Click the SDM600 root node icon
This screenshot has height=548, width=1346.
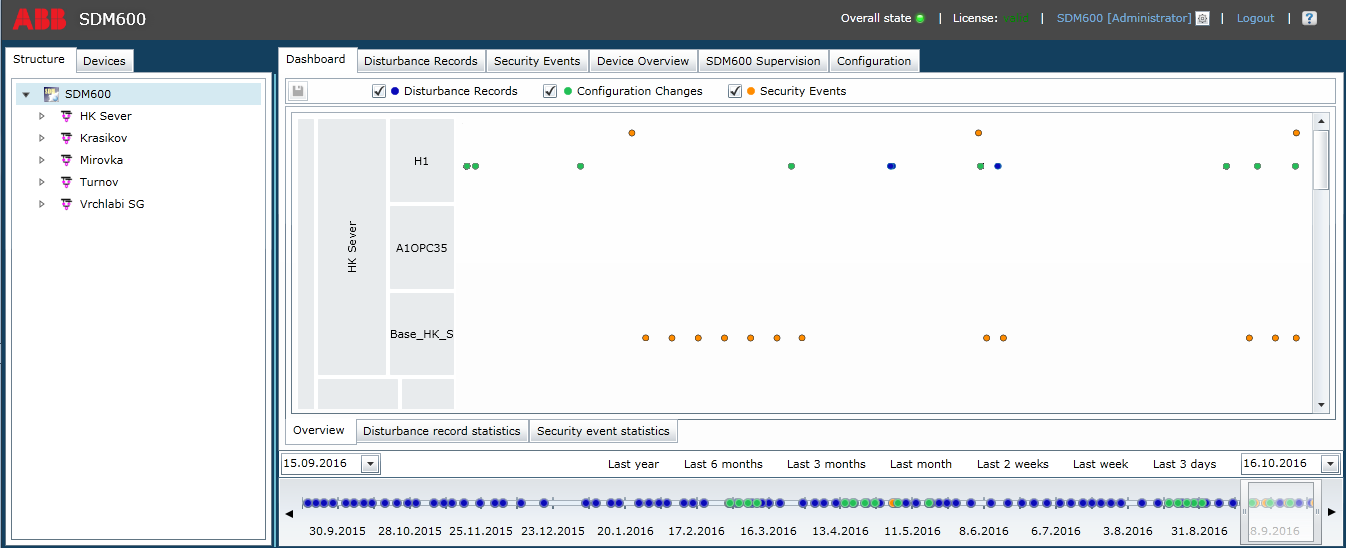click(x=51, y=94)
